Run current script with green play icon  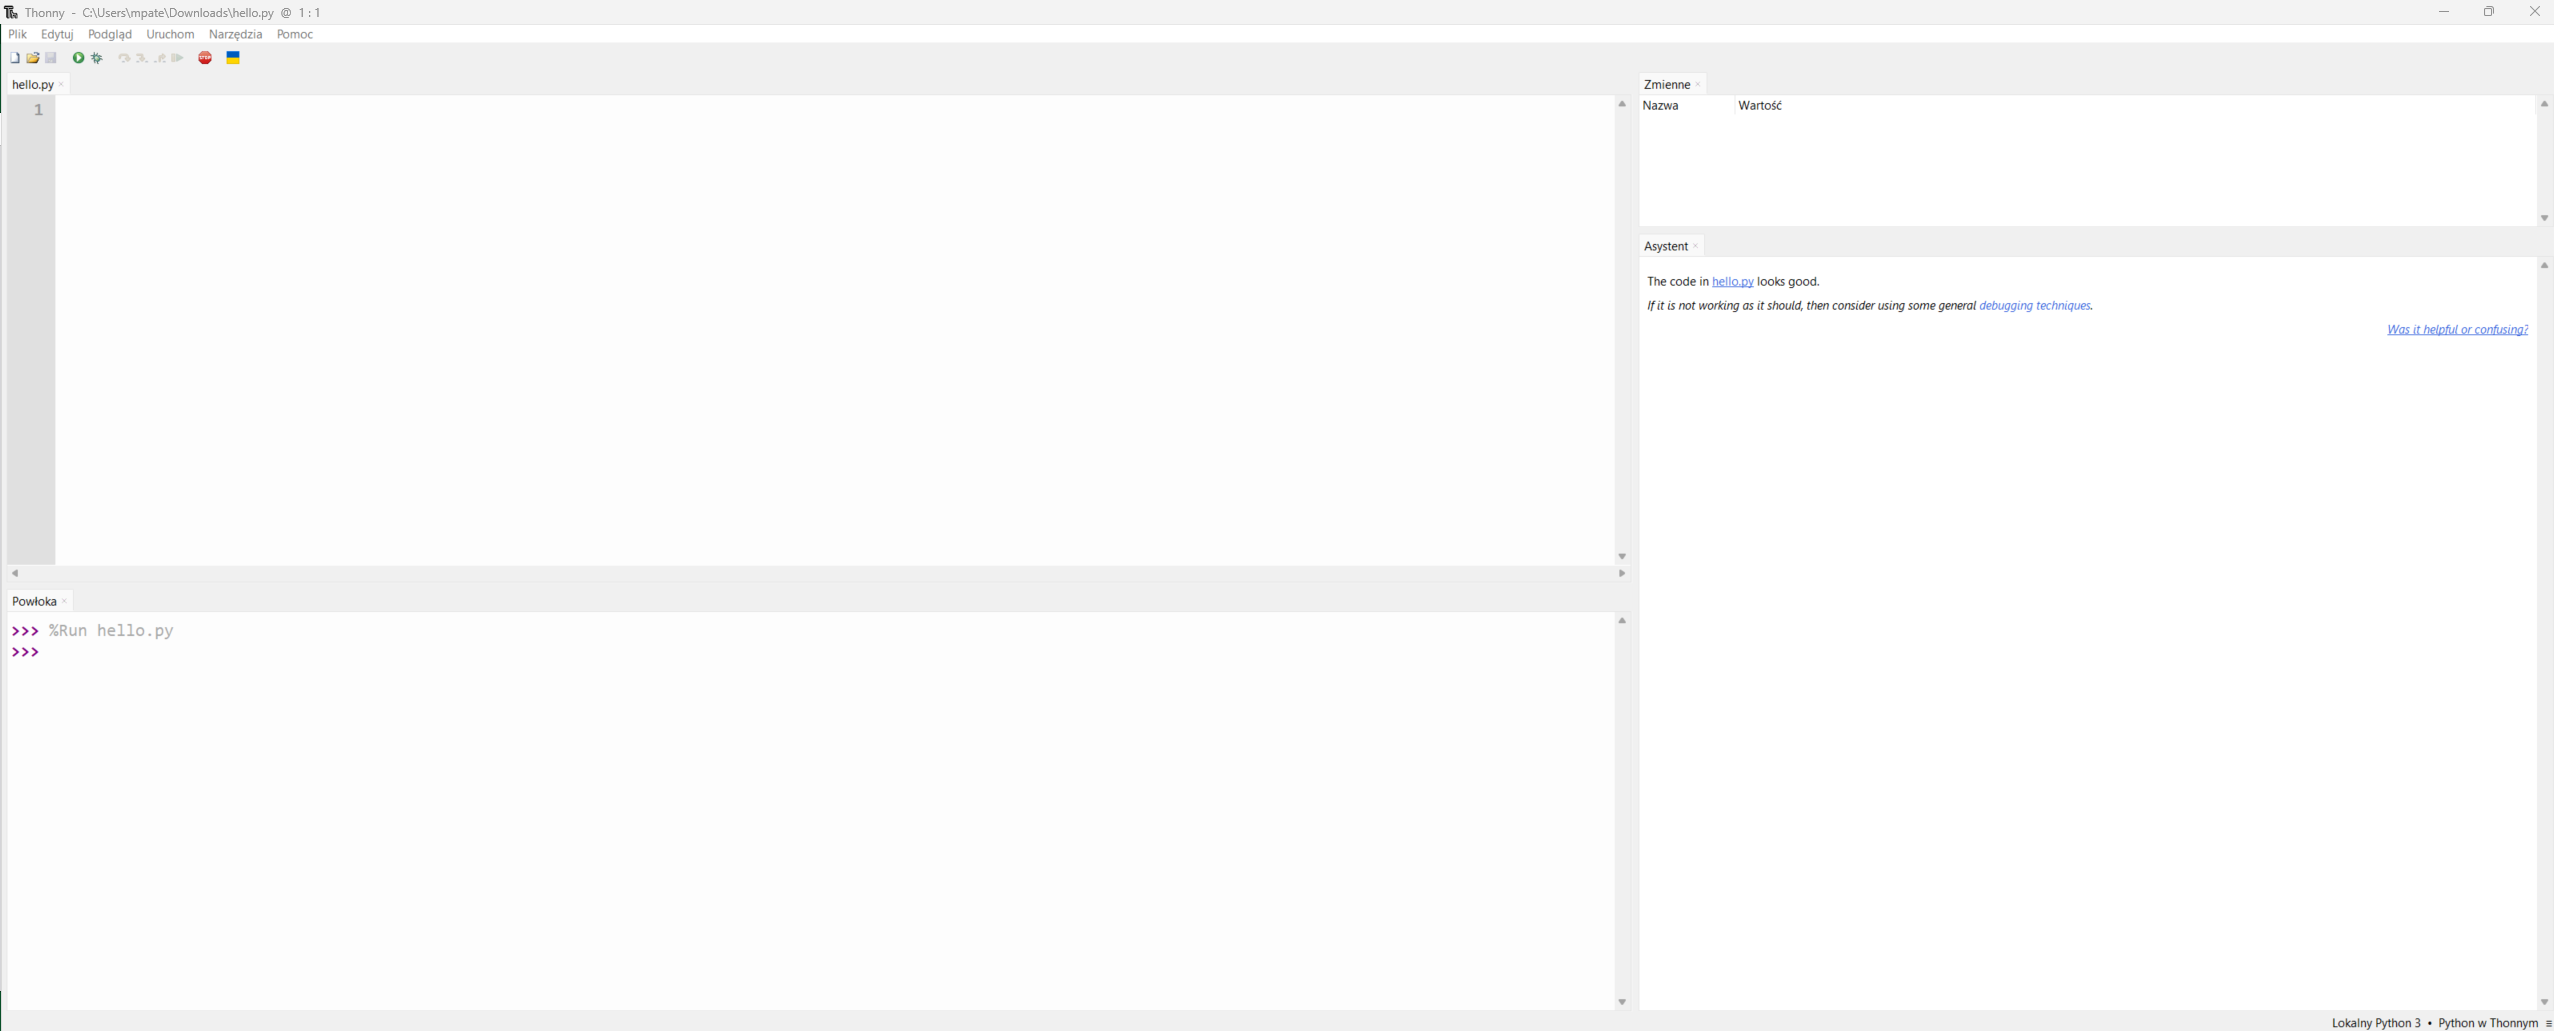point(78,58)
